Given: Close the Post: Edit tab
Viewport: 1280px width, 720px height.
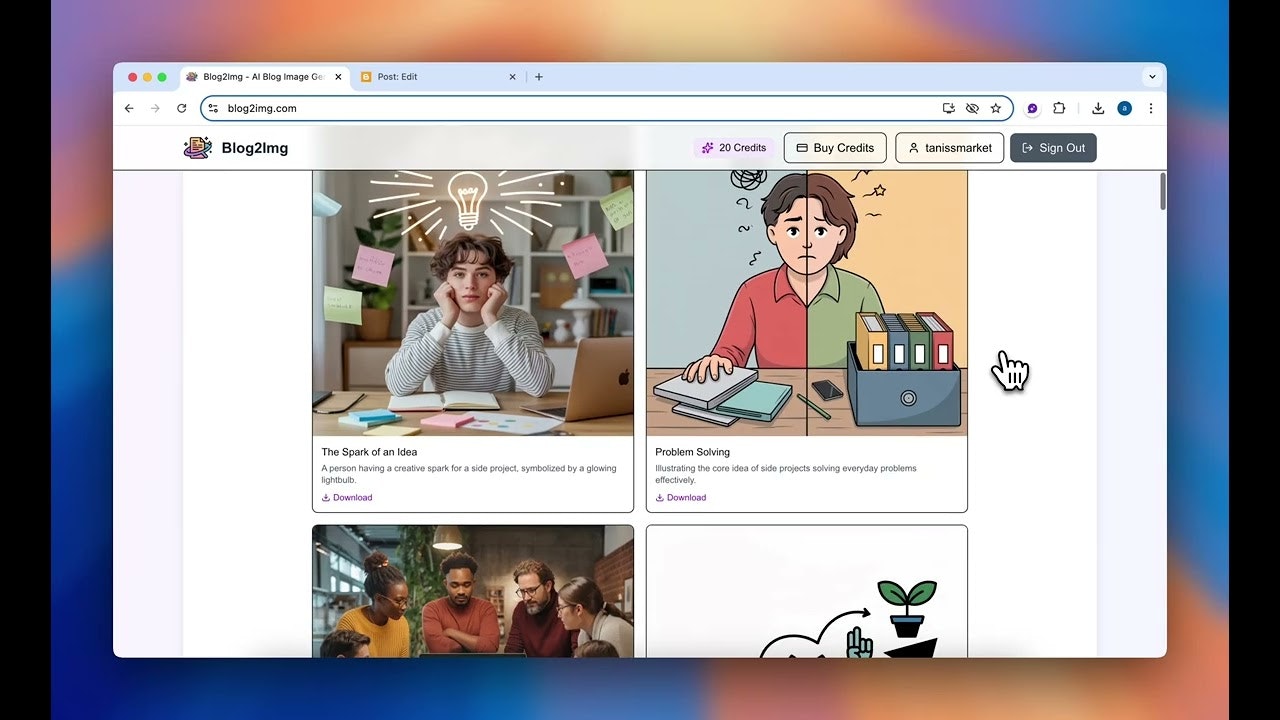Looking at the screenshot, I should [x=513, y=77].
